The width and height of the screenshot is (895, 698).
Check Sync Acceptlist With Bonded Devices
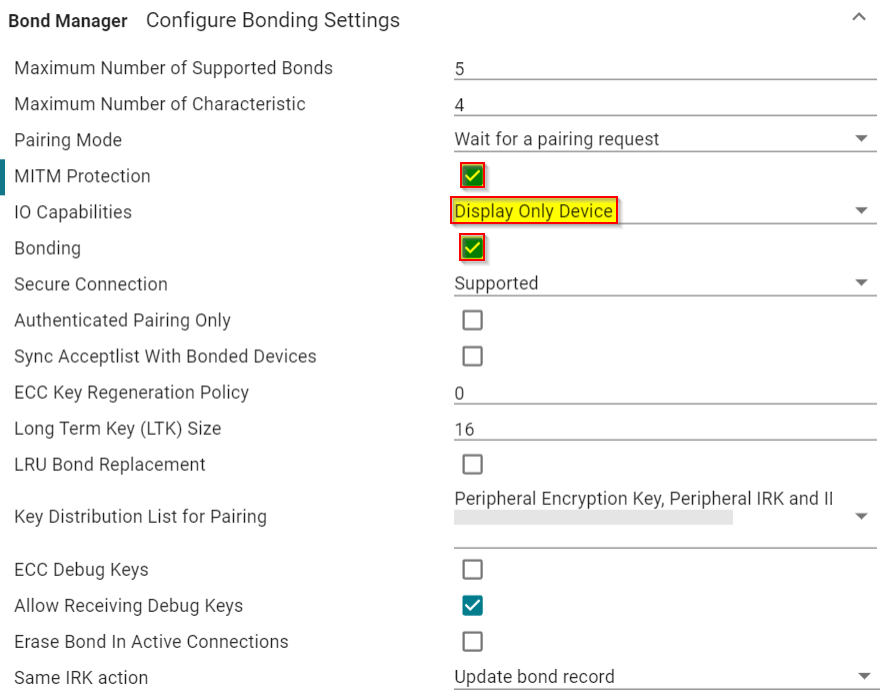[x=471, y=355]
